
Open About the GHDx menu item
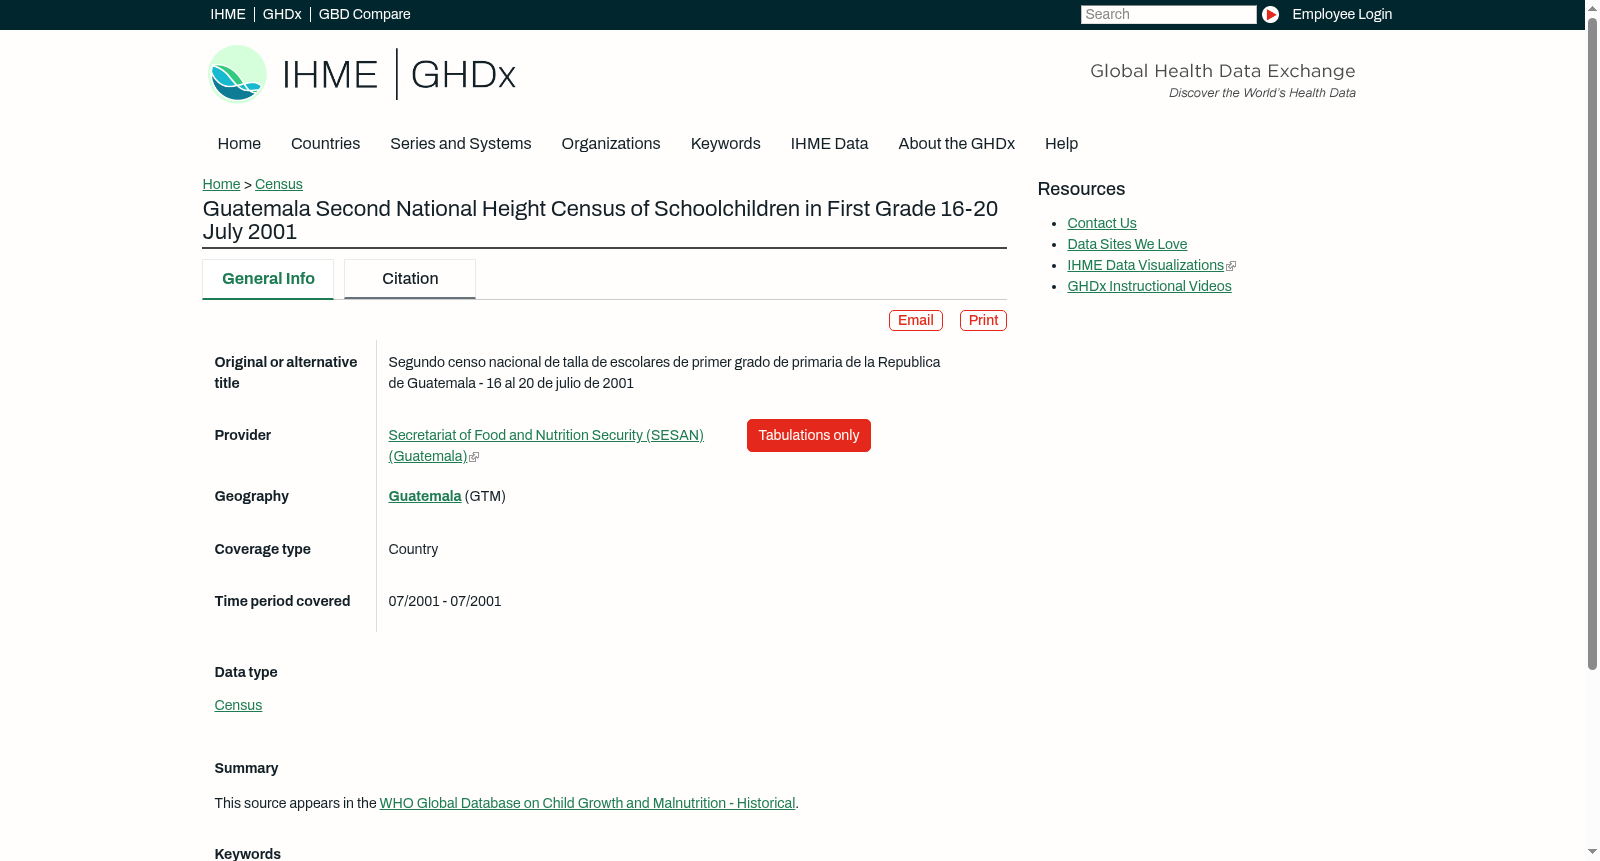957,144
